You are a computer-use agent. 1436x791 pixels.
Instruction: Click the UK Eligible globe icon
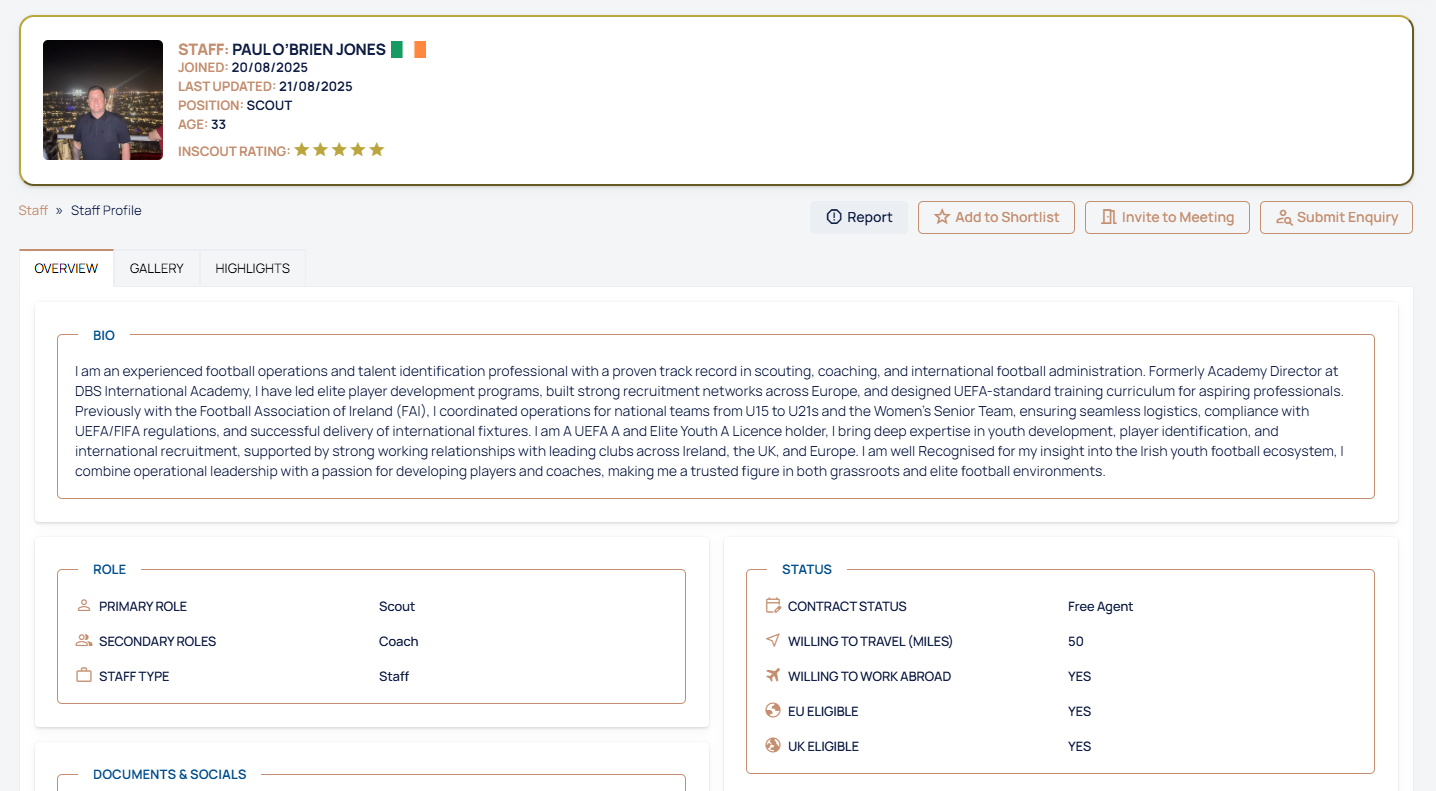[x=773, y=746]
